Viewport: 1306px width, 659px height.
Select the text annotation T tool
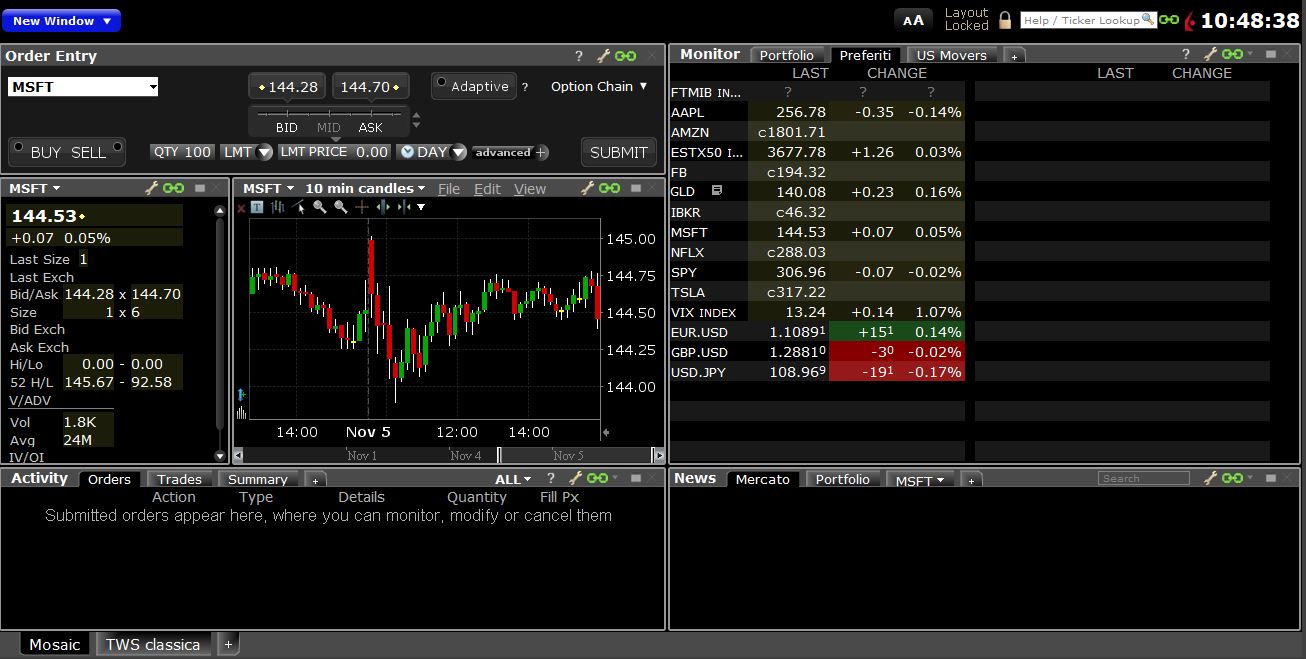pyautogui.click(x=257, y=207)
